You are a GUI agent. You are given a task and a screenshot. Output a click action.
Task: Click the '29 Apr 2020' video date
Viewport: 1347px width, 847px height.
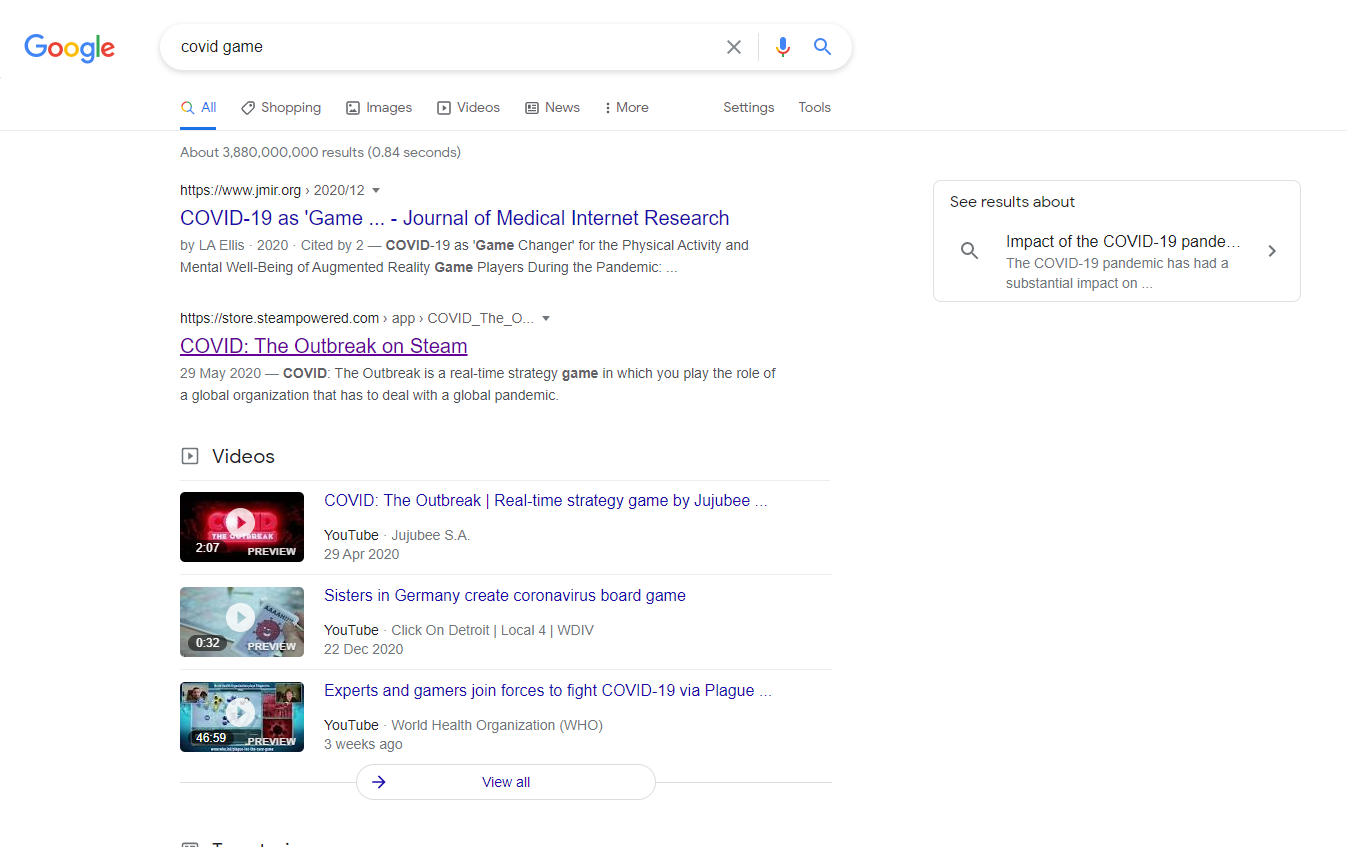click(x=362, y=554)
